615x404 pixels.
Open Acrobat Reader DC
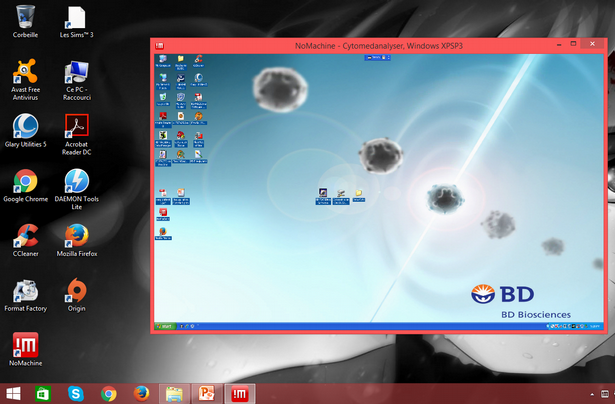click(x=76, y=126)
